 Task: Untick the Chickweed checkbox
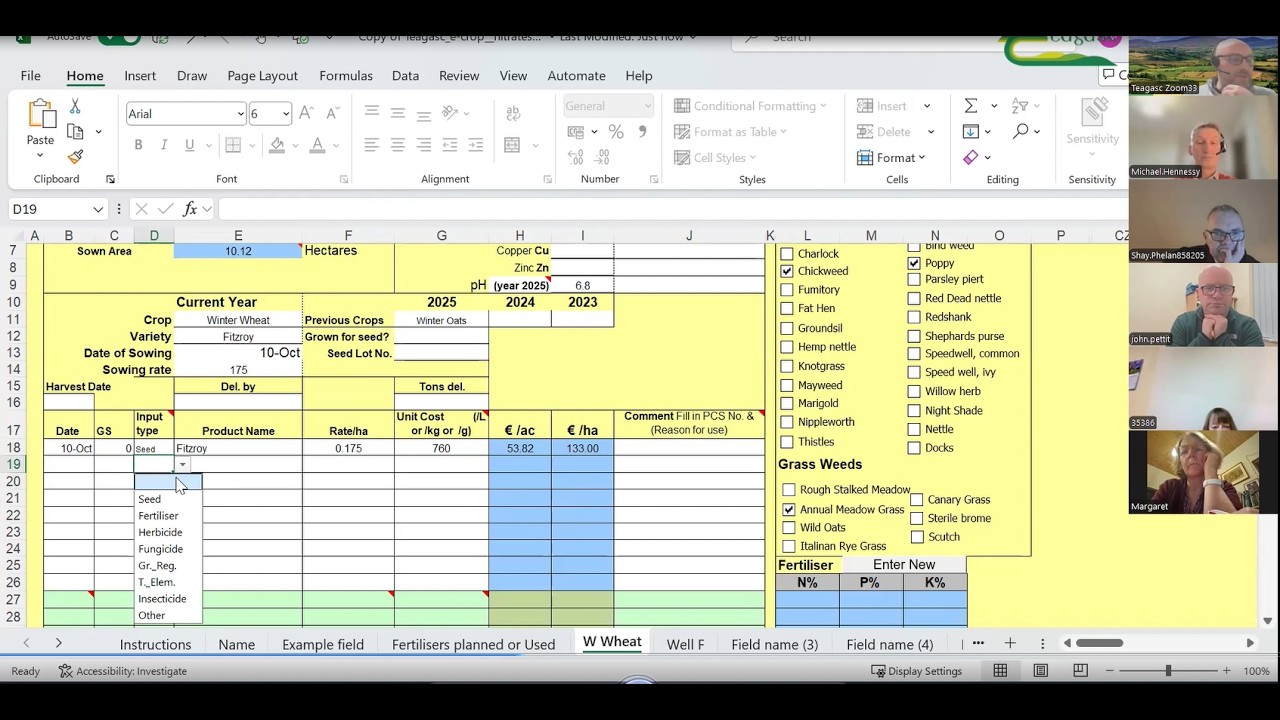click(787, 271)
